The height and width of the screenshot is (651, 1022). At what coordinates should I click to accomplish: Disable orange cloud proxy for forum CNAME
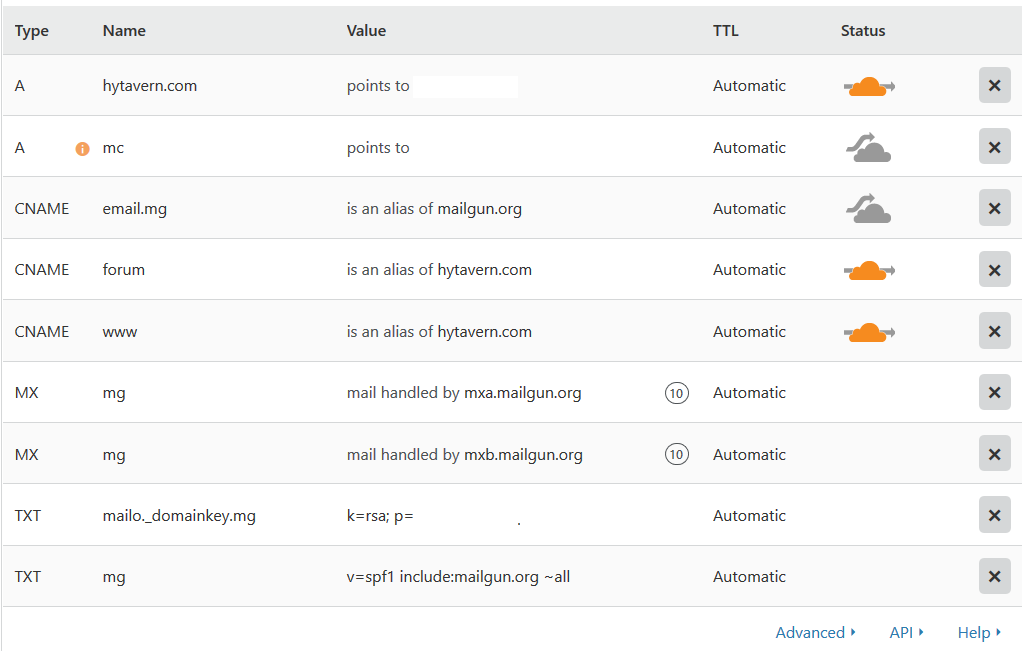(x=869, y=270)
